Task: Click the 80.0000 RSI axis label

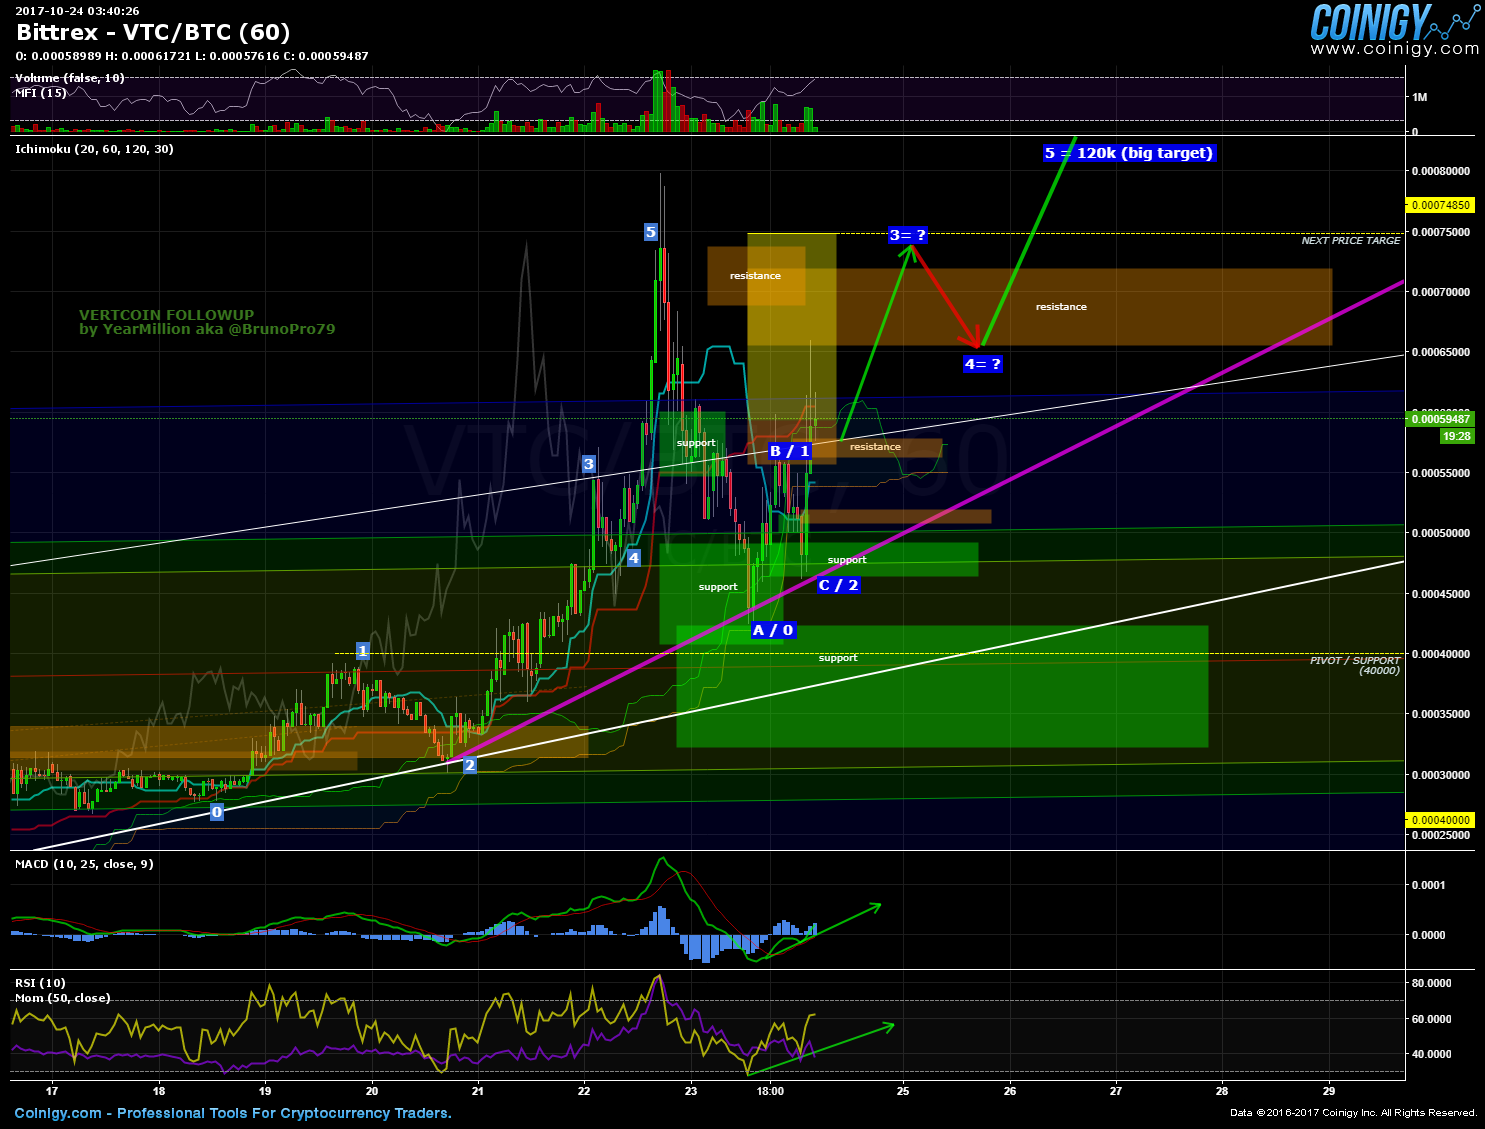Action: [1431, 983]
